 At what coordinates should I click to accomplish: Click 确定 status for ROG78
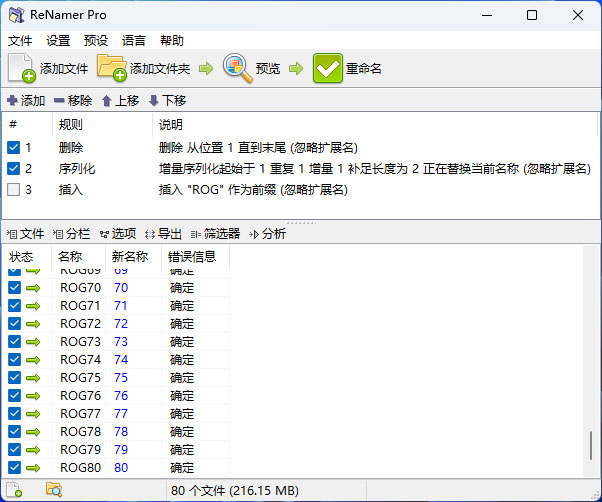pyautogui.click(x=182, y=432)
